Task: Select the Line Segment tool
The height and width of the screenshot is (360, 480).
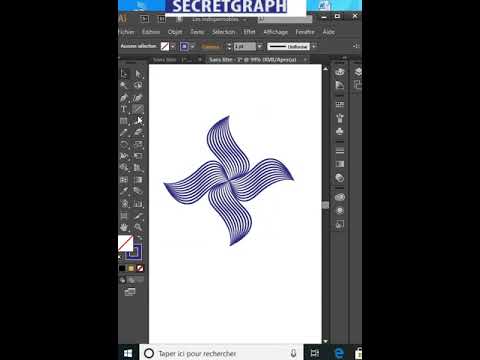Action: point(138,109)
